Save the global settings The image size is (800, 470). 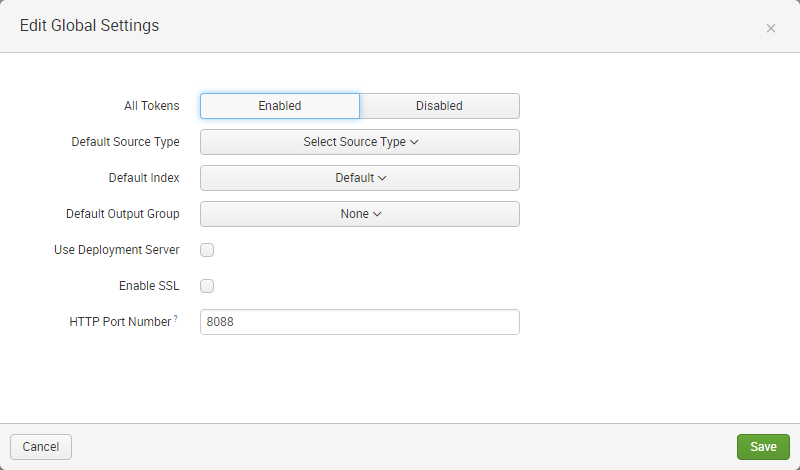click(x=763, y=447)
